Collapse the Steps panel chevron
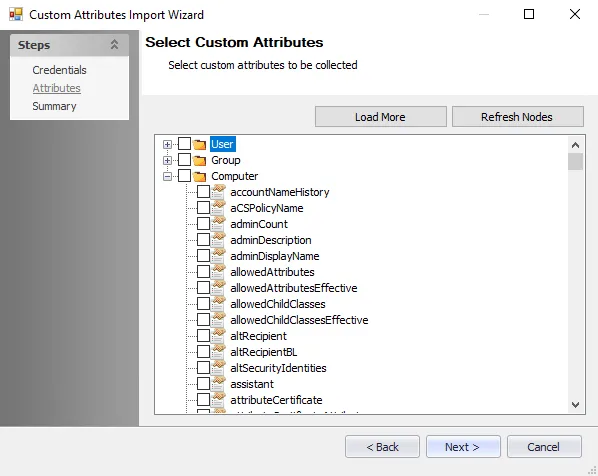 114,45
